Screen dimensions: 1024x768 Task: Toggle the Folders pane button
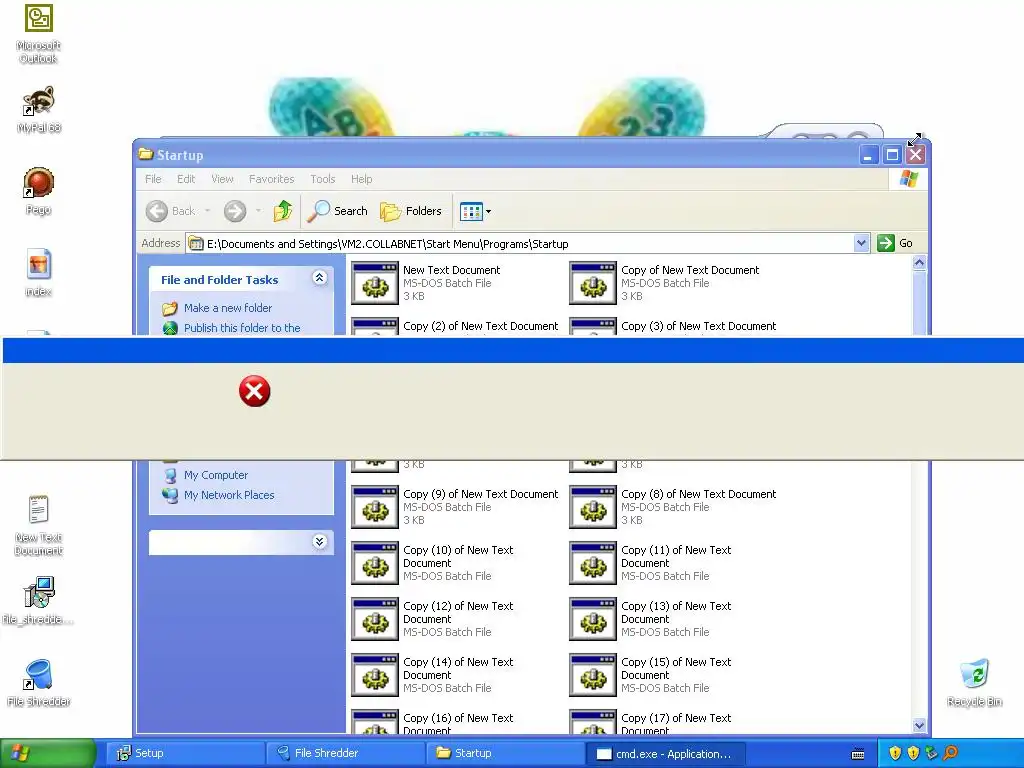[411, 211]
